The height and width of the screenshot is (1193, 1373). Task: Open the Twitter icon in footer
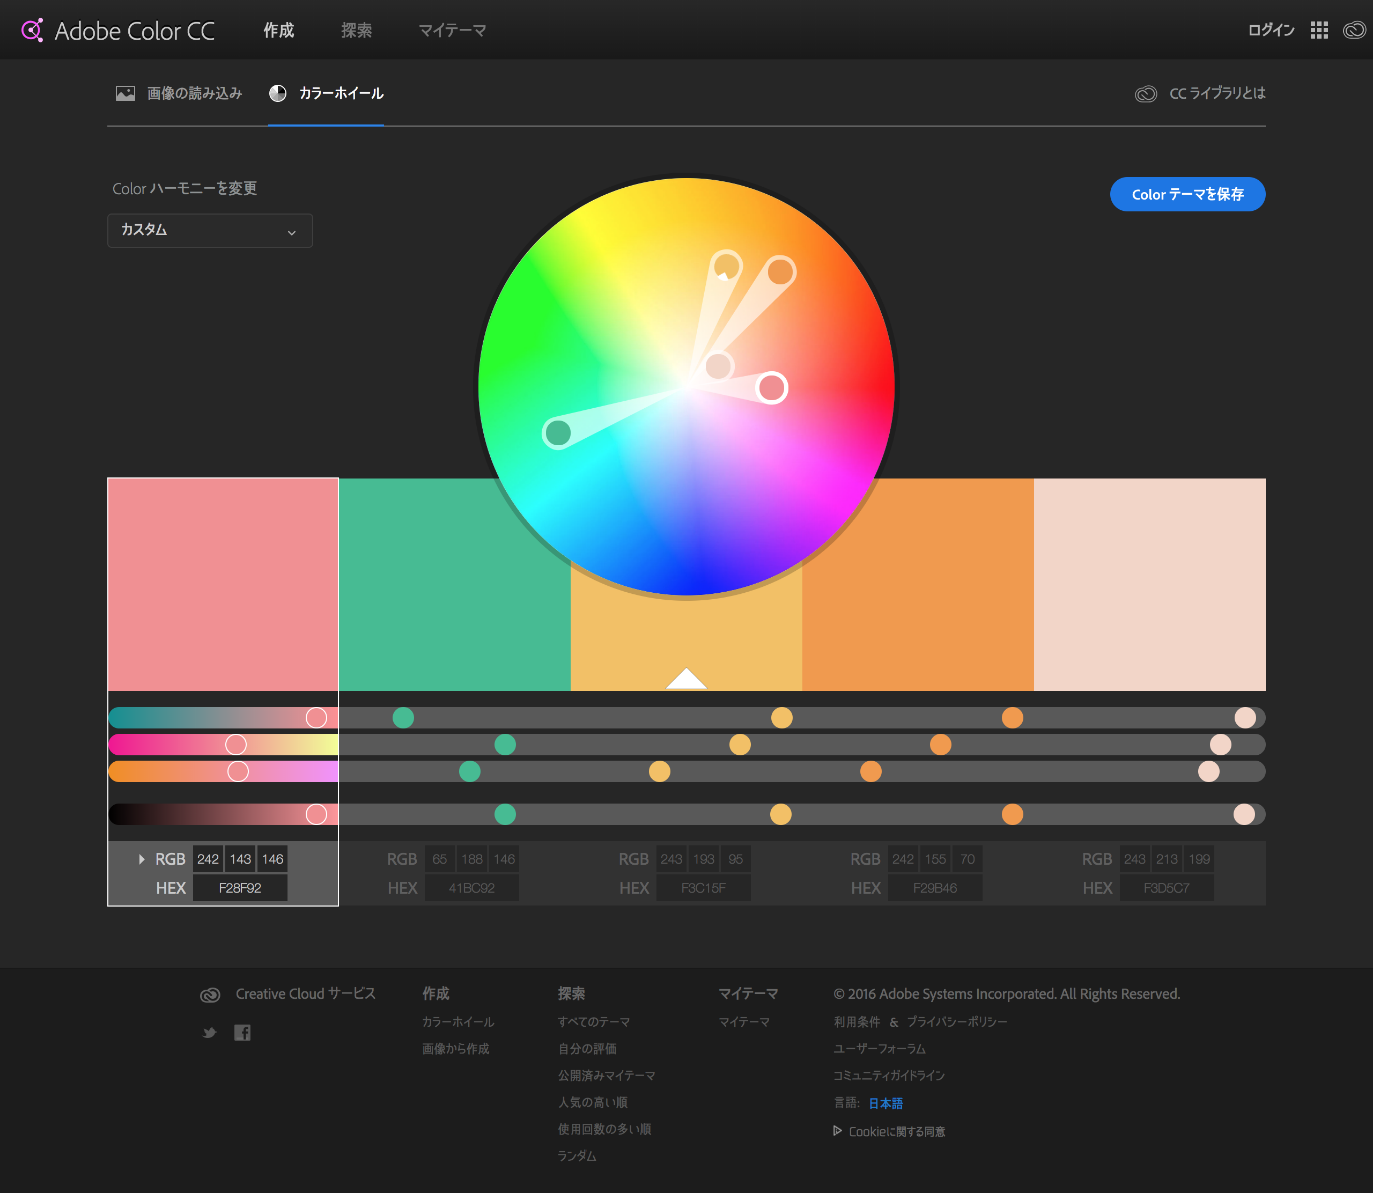209,1033
